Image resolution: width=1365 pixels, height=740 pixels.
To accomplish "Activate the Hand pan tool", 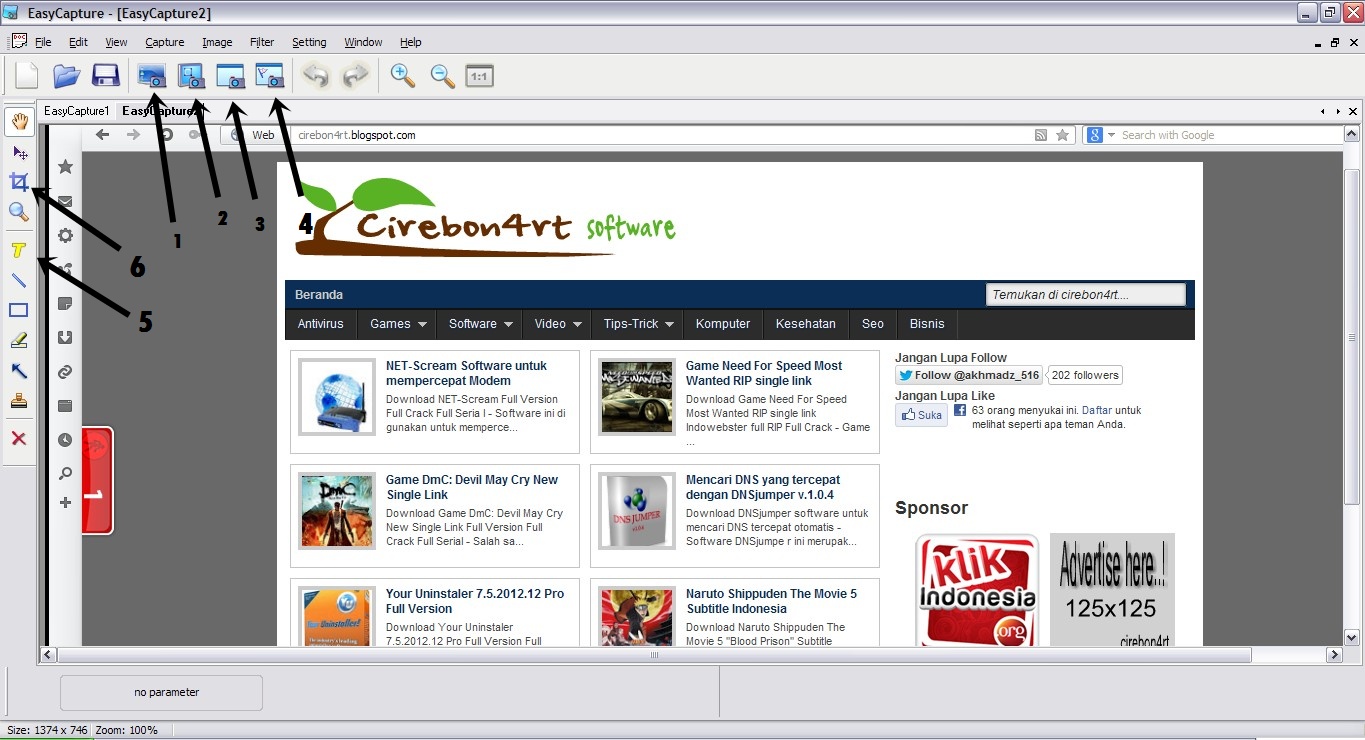I will pyautogui.click(x=18, y=121).
